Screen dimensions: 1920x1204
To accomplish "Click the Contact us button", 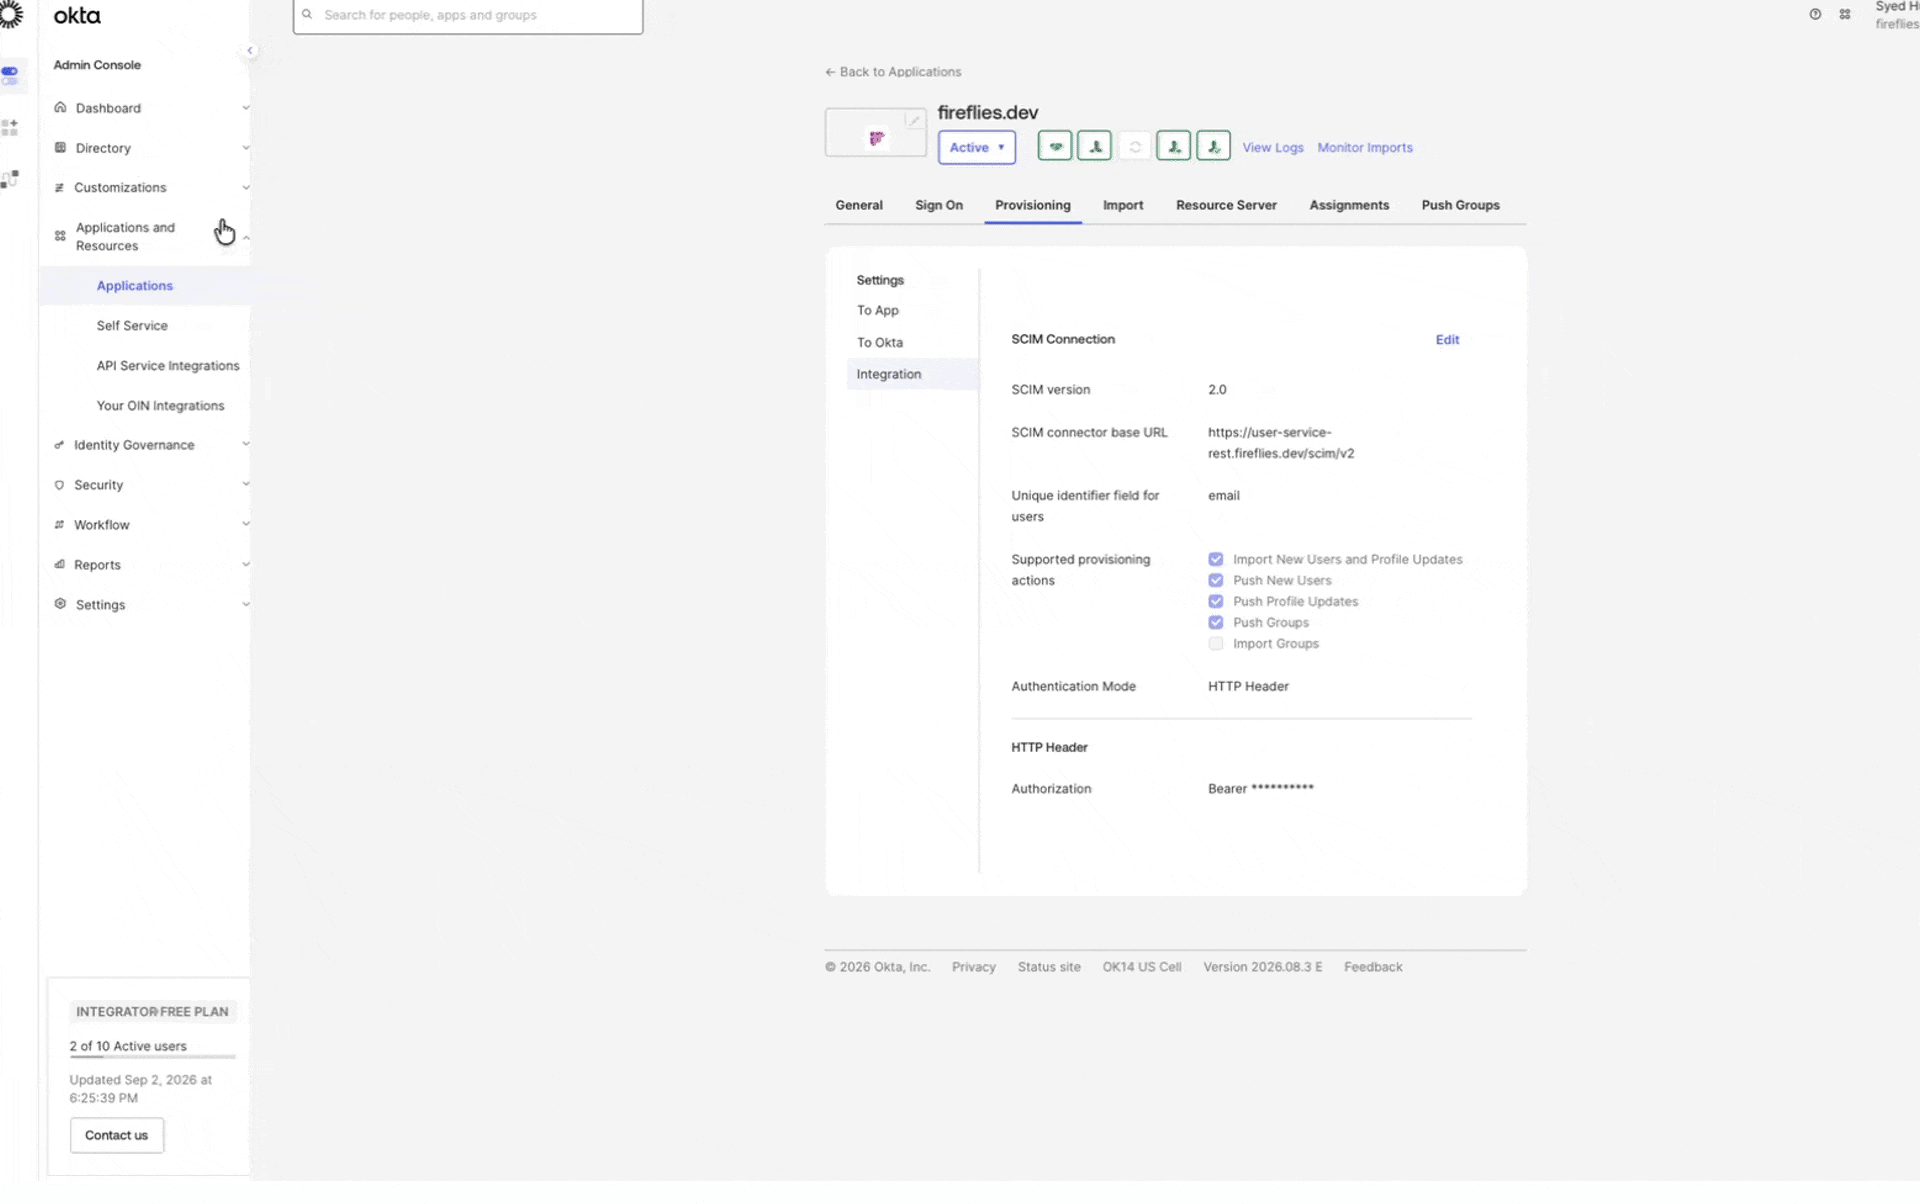I will 116,1136.
